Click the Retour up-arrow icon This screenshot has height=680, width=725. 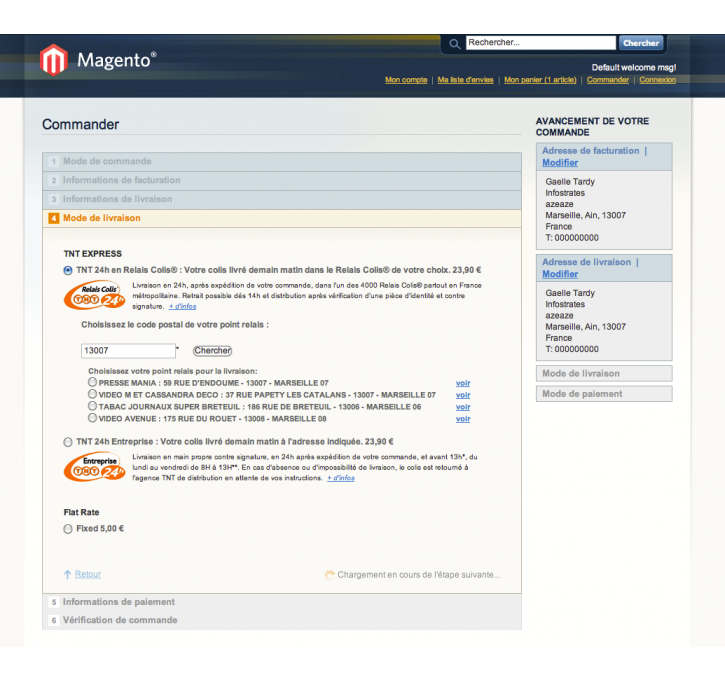[68, 574]
